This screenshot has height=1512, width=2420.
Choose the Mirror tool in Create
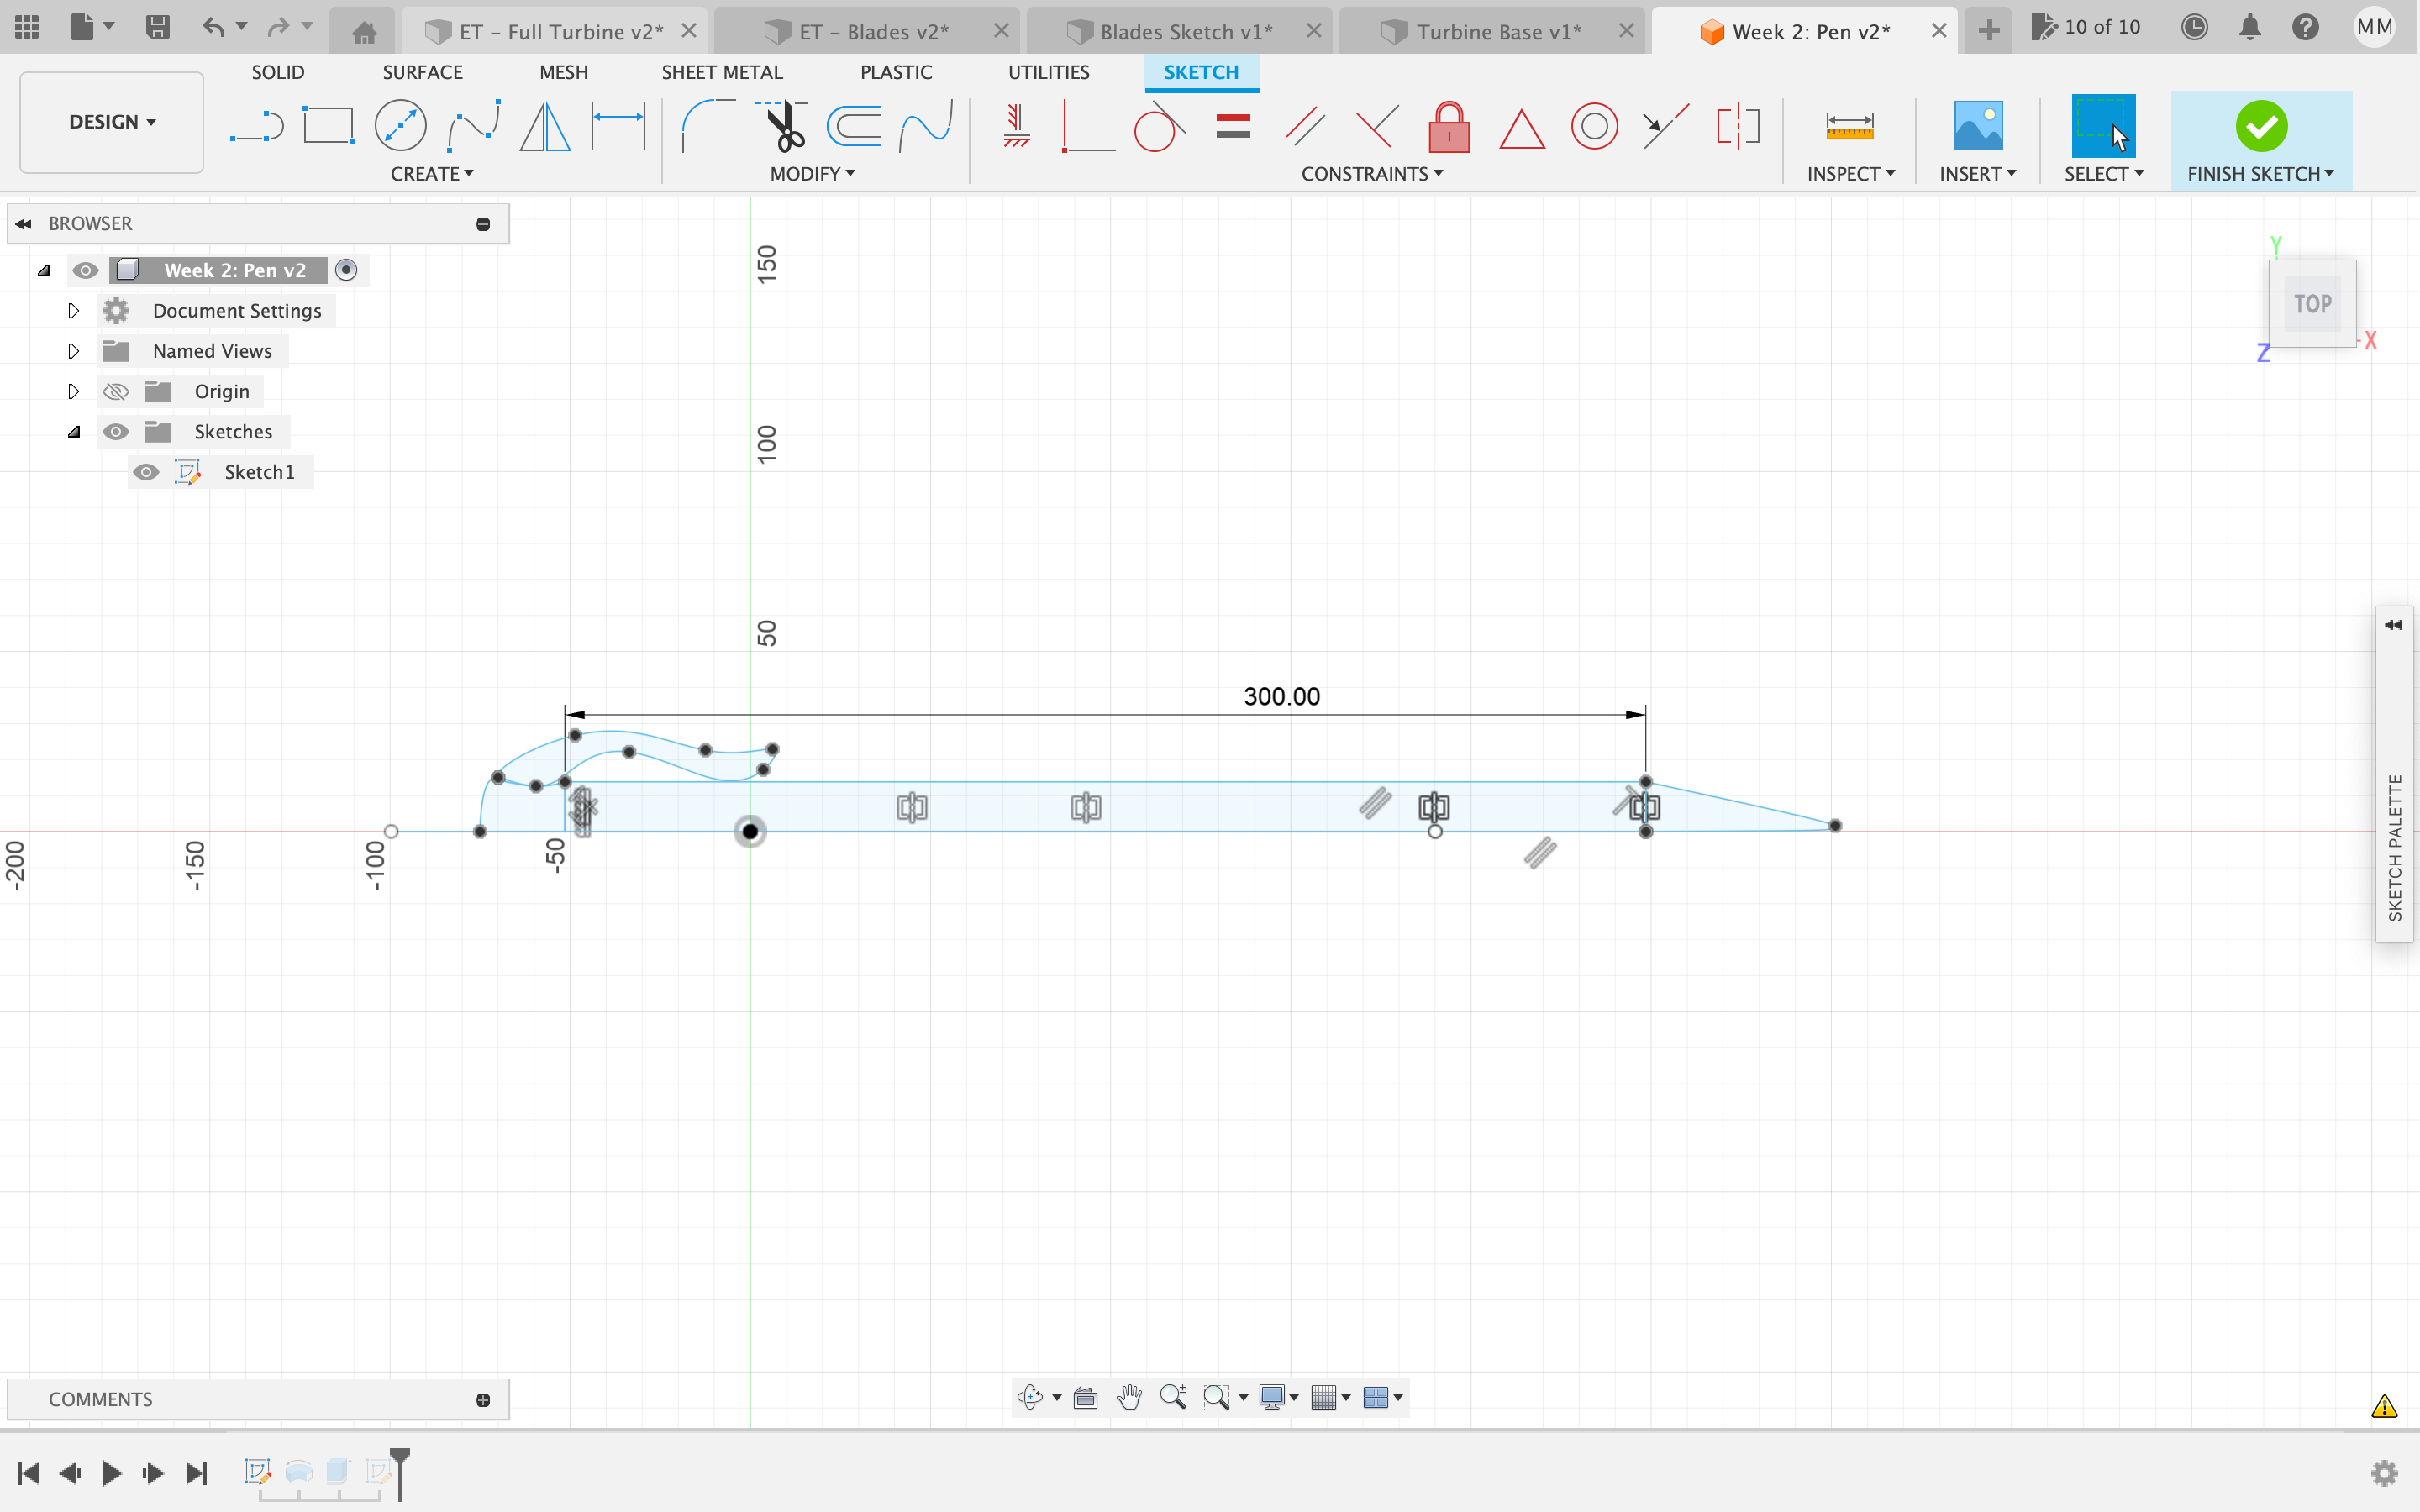(x=545, y=127)
